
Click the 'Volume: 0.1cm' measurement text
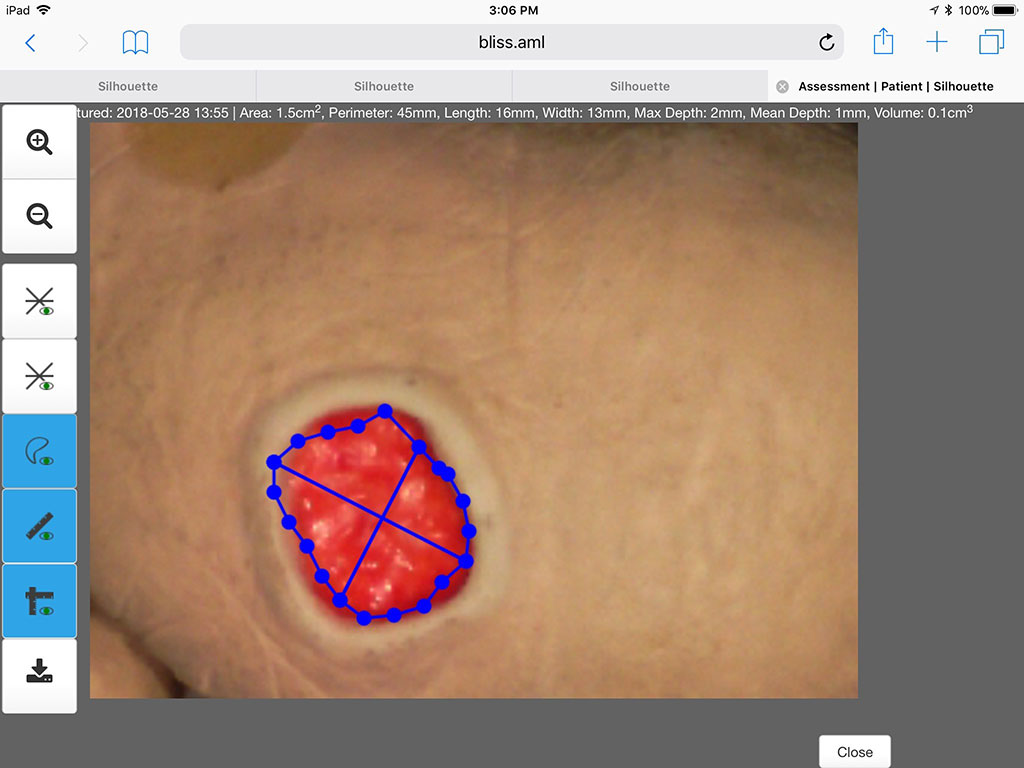tap(923, 112)
